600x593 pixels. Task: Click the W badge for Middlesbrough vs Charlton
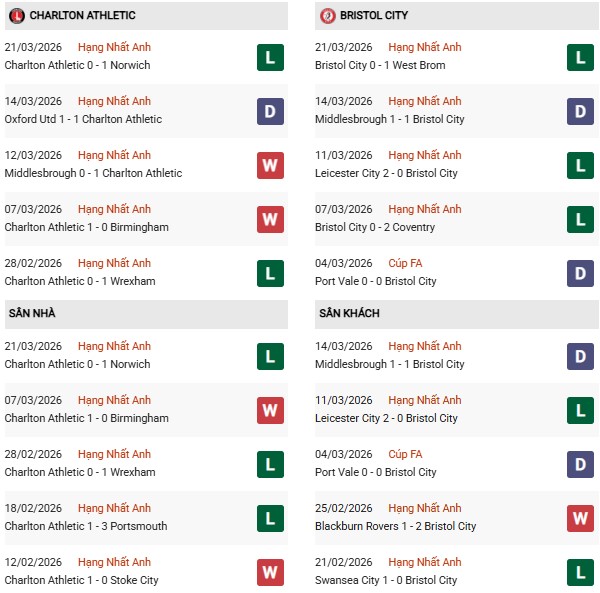tap(270, 165)
